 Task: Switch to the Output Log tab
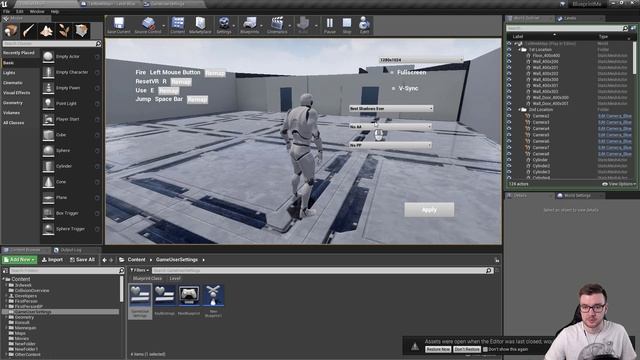point(70,250)
